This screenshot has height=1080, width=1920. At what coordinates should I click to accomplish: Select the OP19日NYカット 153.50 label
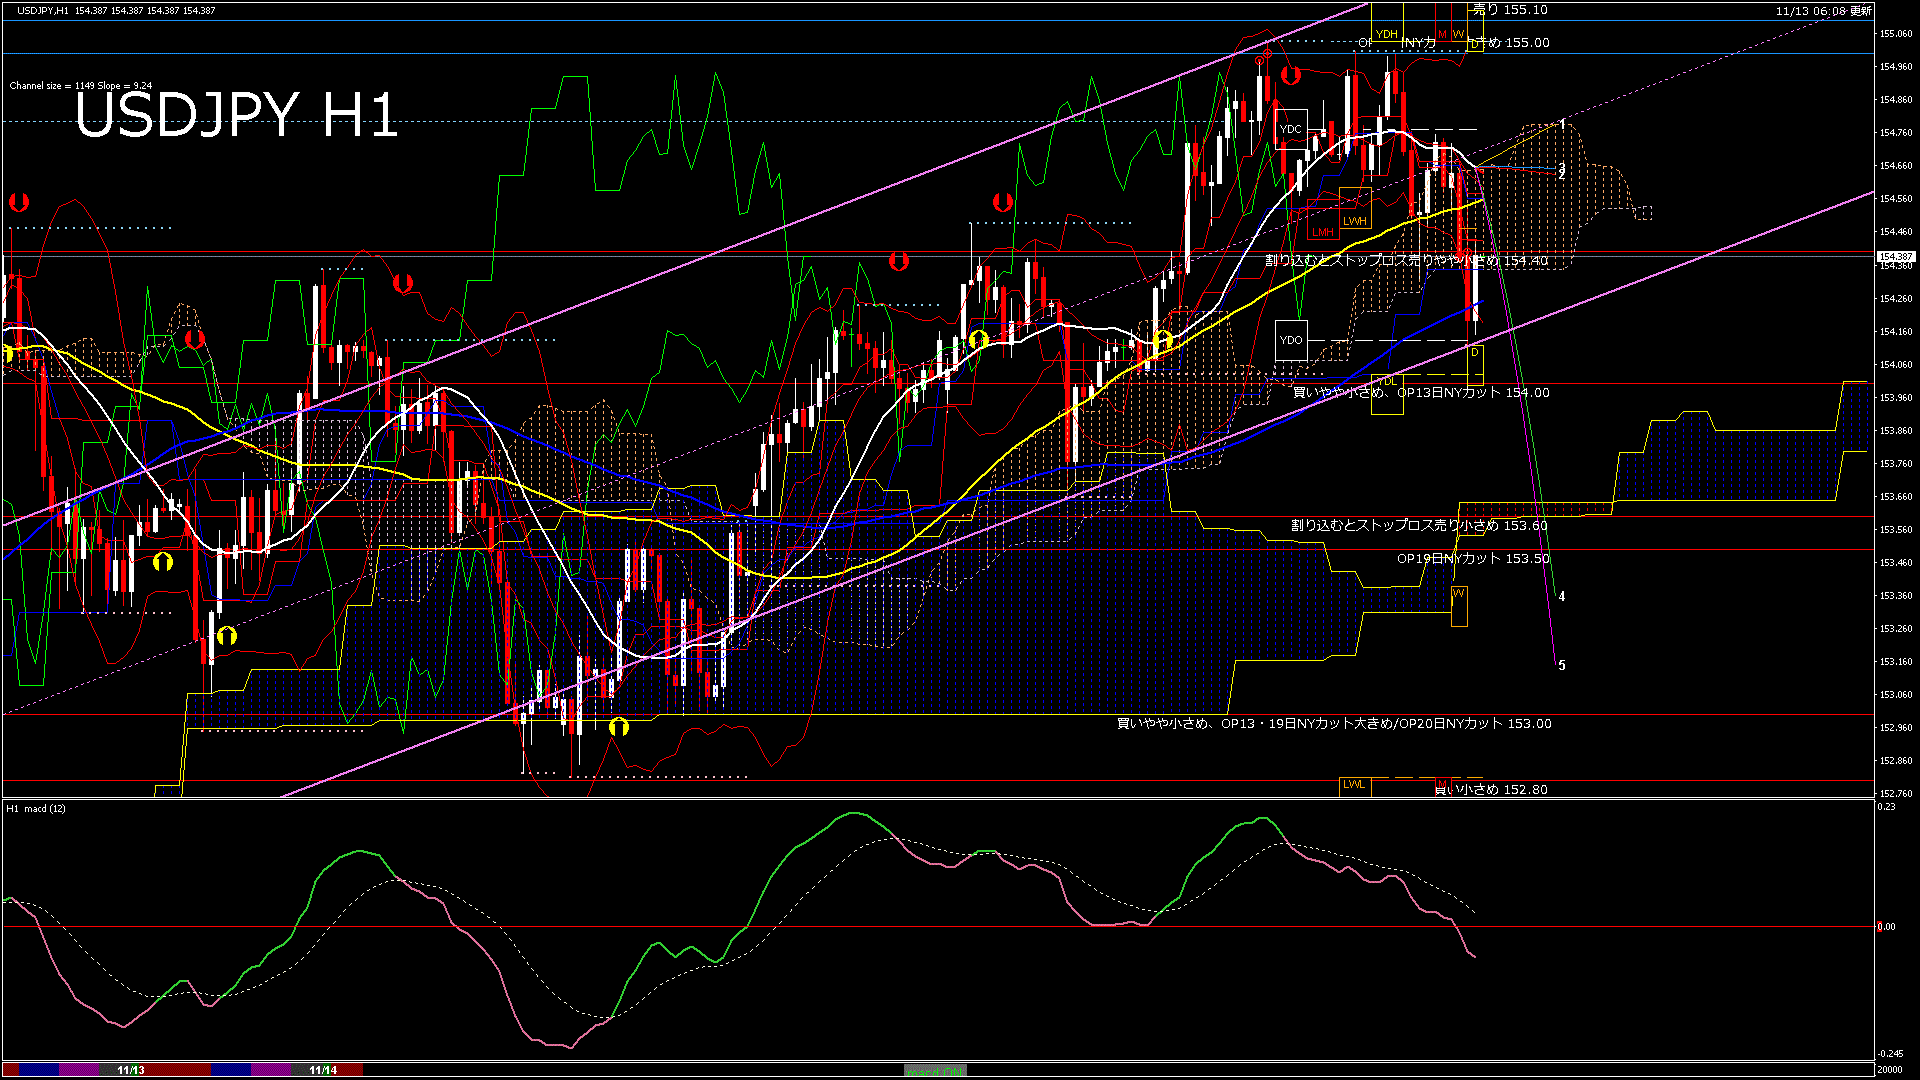tap(1473, 559)
